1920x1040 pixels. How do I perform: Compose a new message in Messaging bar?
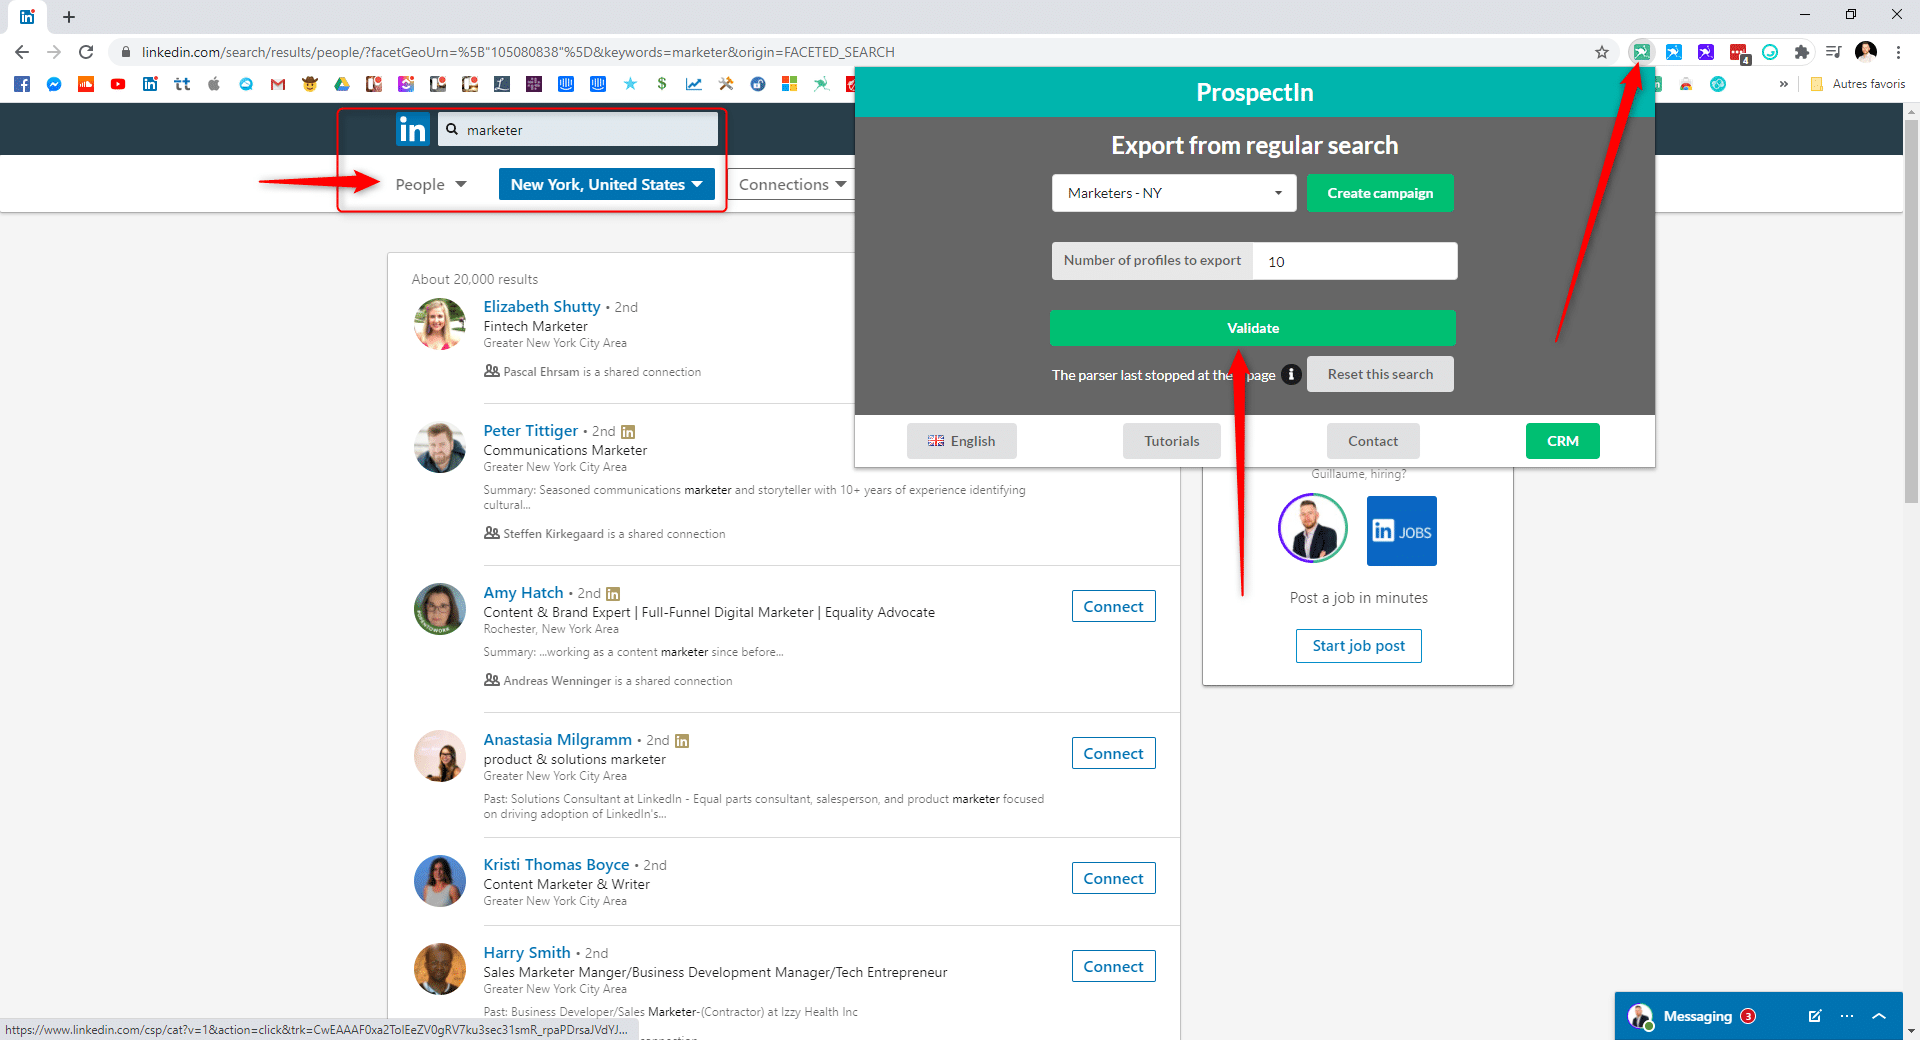(1815, 1016)
